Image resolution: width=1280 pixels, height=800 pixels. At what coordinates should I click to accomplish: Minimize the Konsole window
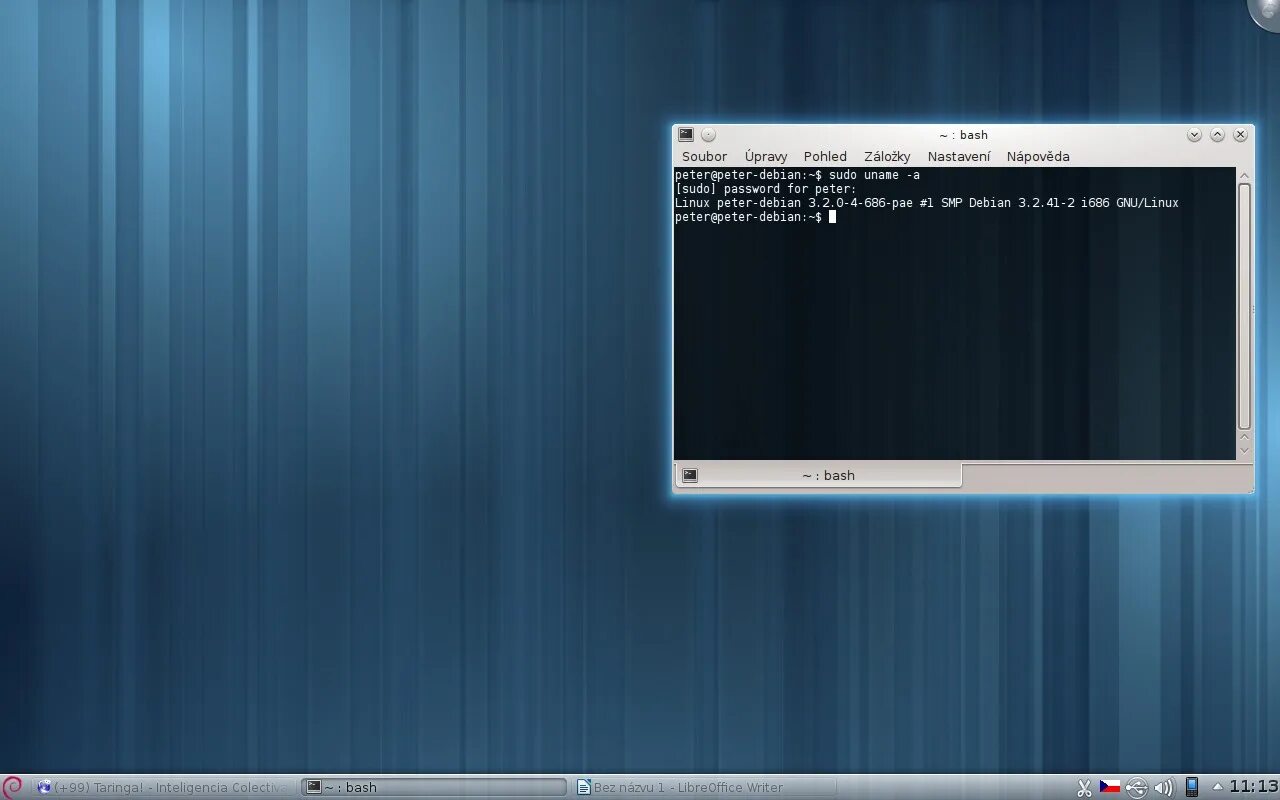[x=1194, y=134]
